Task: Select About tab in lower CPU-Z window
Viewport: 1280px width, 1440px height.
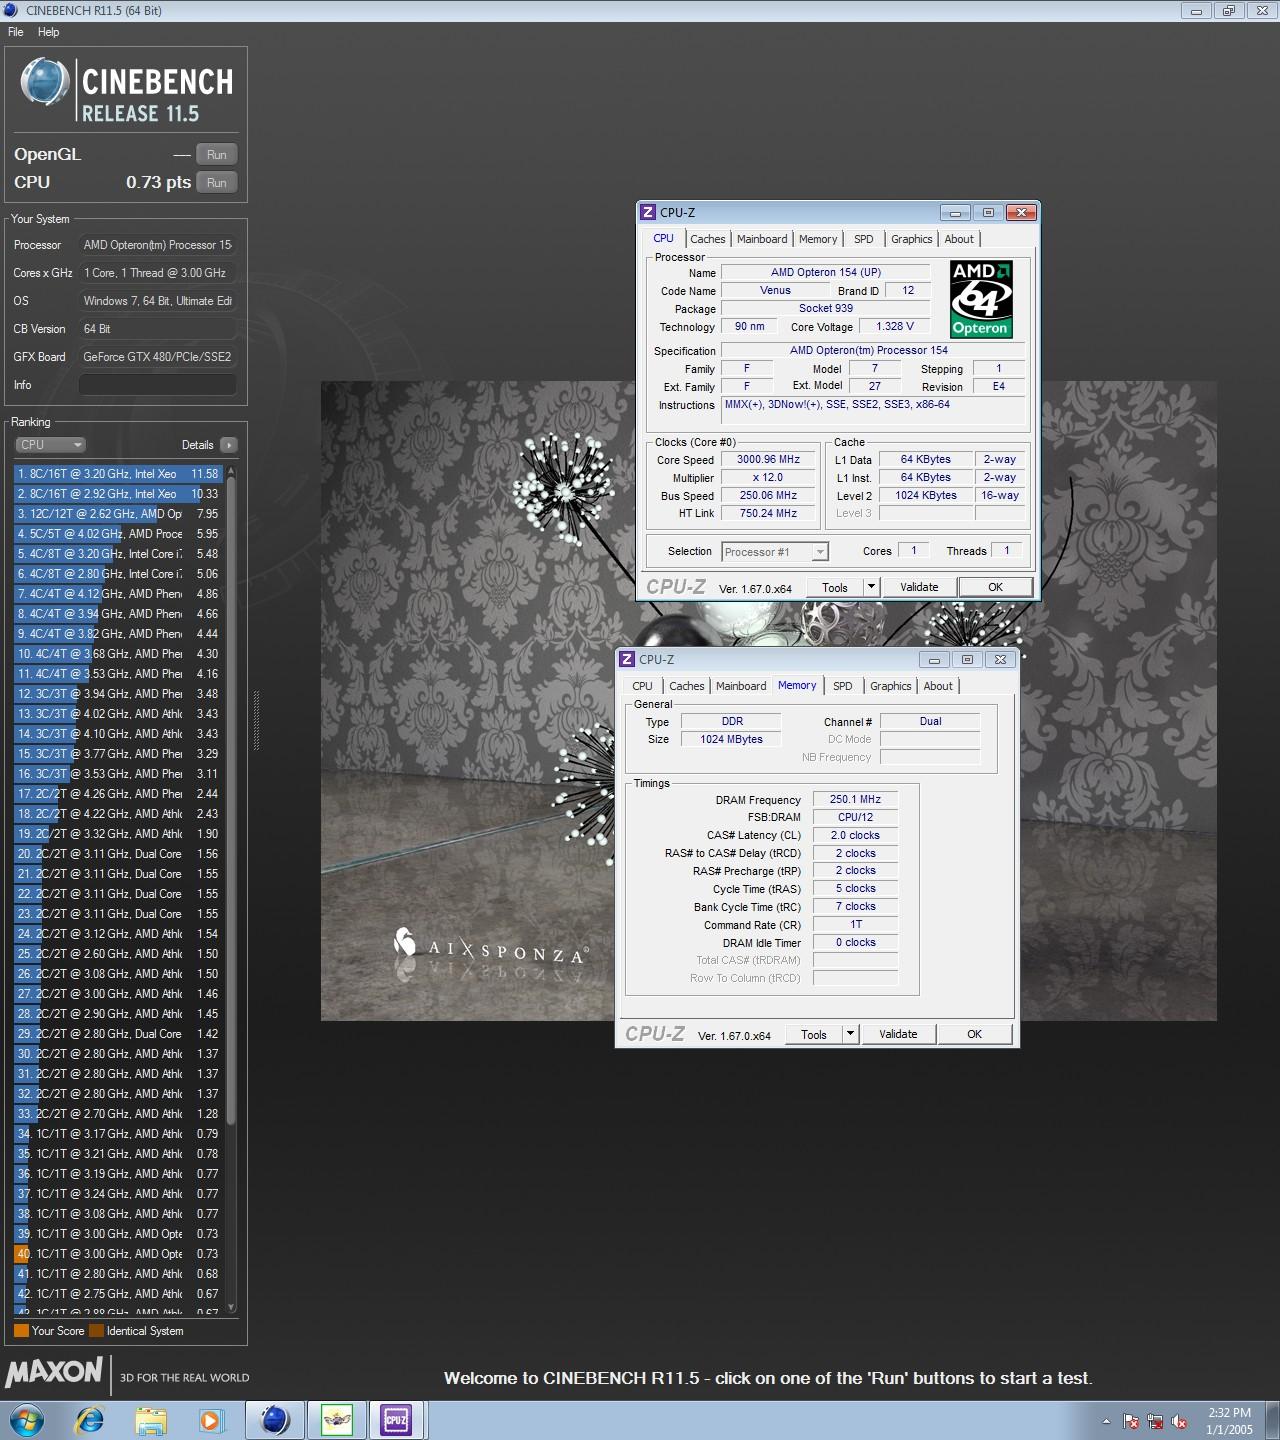Action: click(938, 686)
